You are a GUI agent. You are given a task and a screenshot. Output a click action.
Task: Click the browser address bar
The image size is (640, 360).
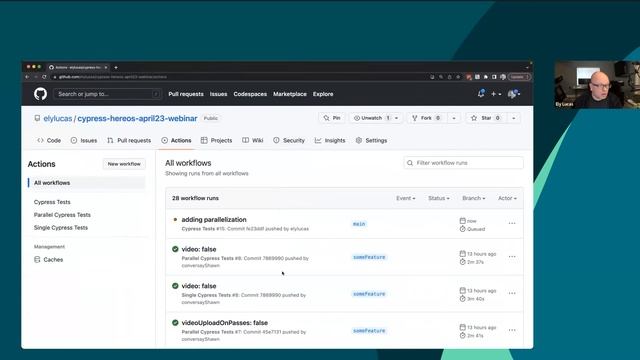pos(239,77)
